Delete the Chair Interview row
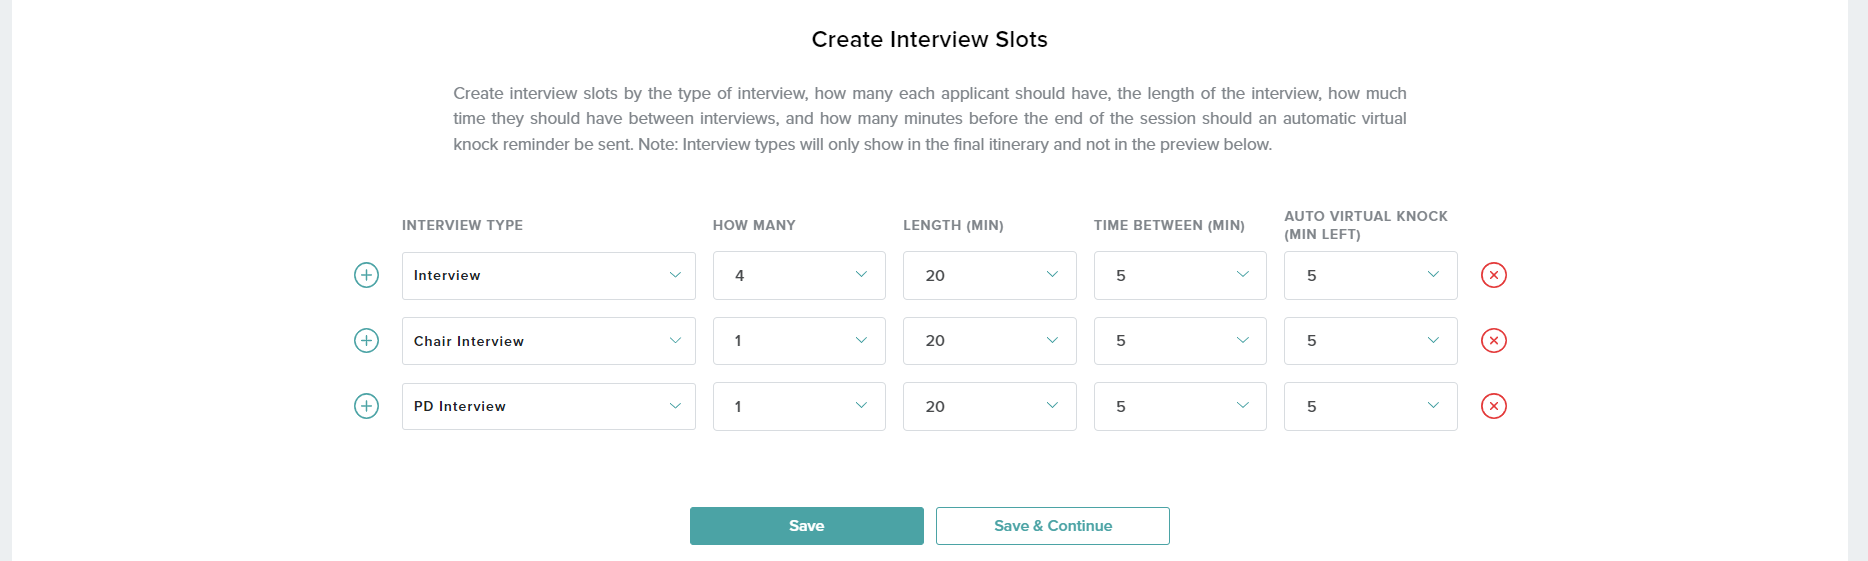Viewport: 1868px width, 561px height. point(1494,341)
